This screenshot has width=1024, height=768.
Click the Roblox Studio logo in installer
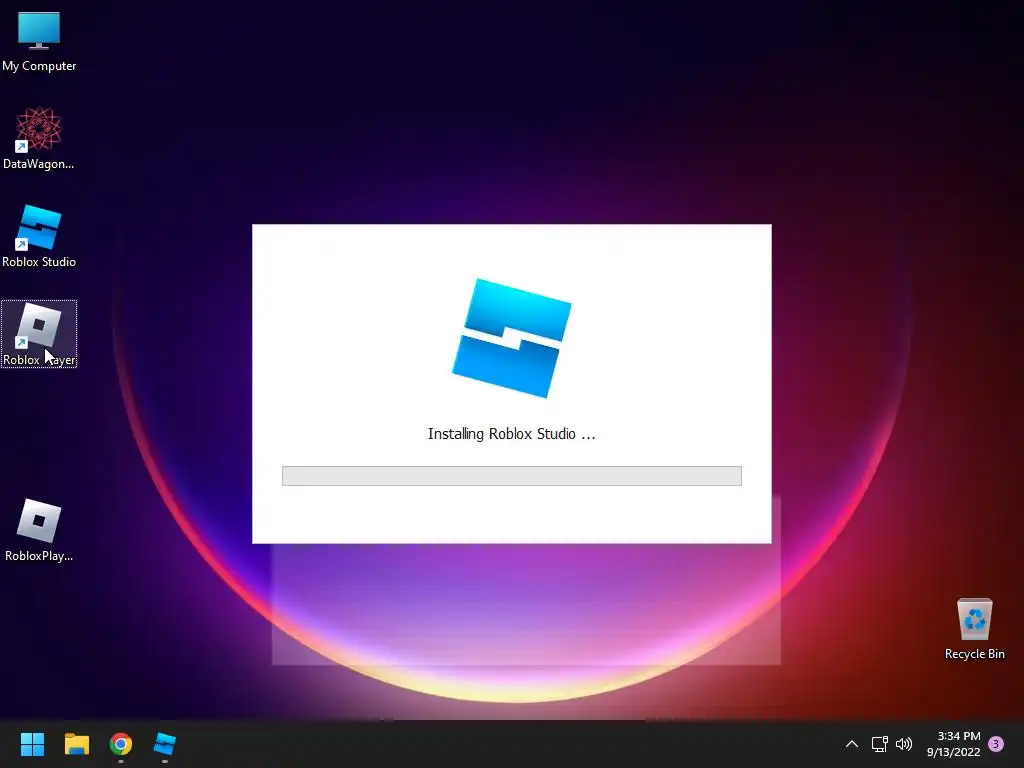pyautogui.click(x=512, y=338)
